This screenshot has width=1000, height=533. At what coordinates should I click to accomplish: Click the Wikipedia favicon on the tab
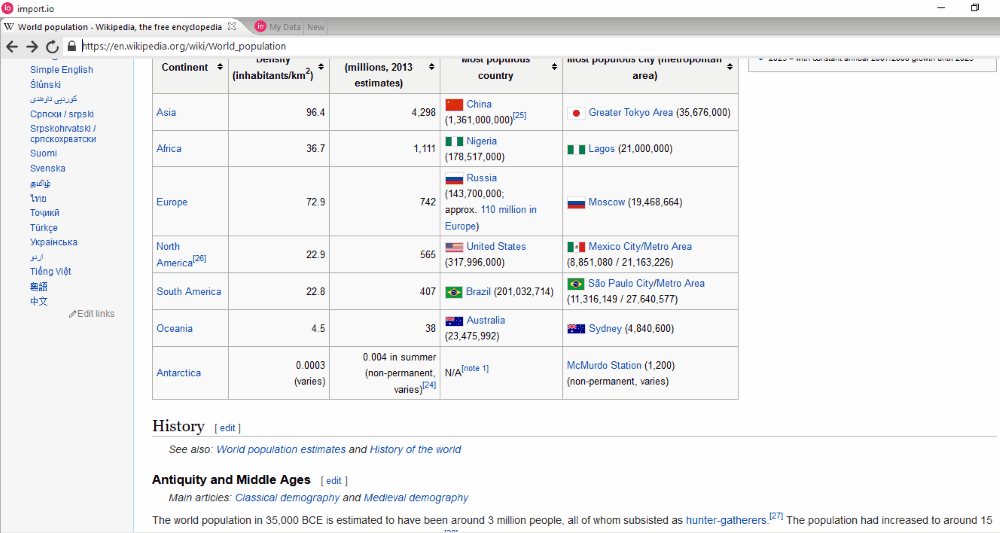9,27
